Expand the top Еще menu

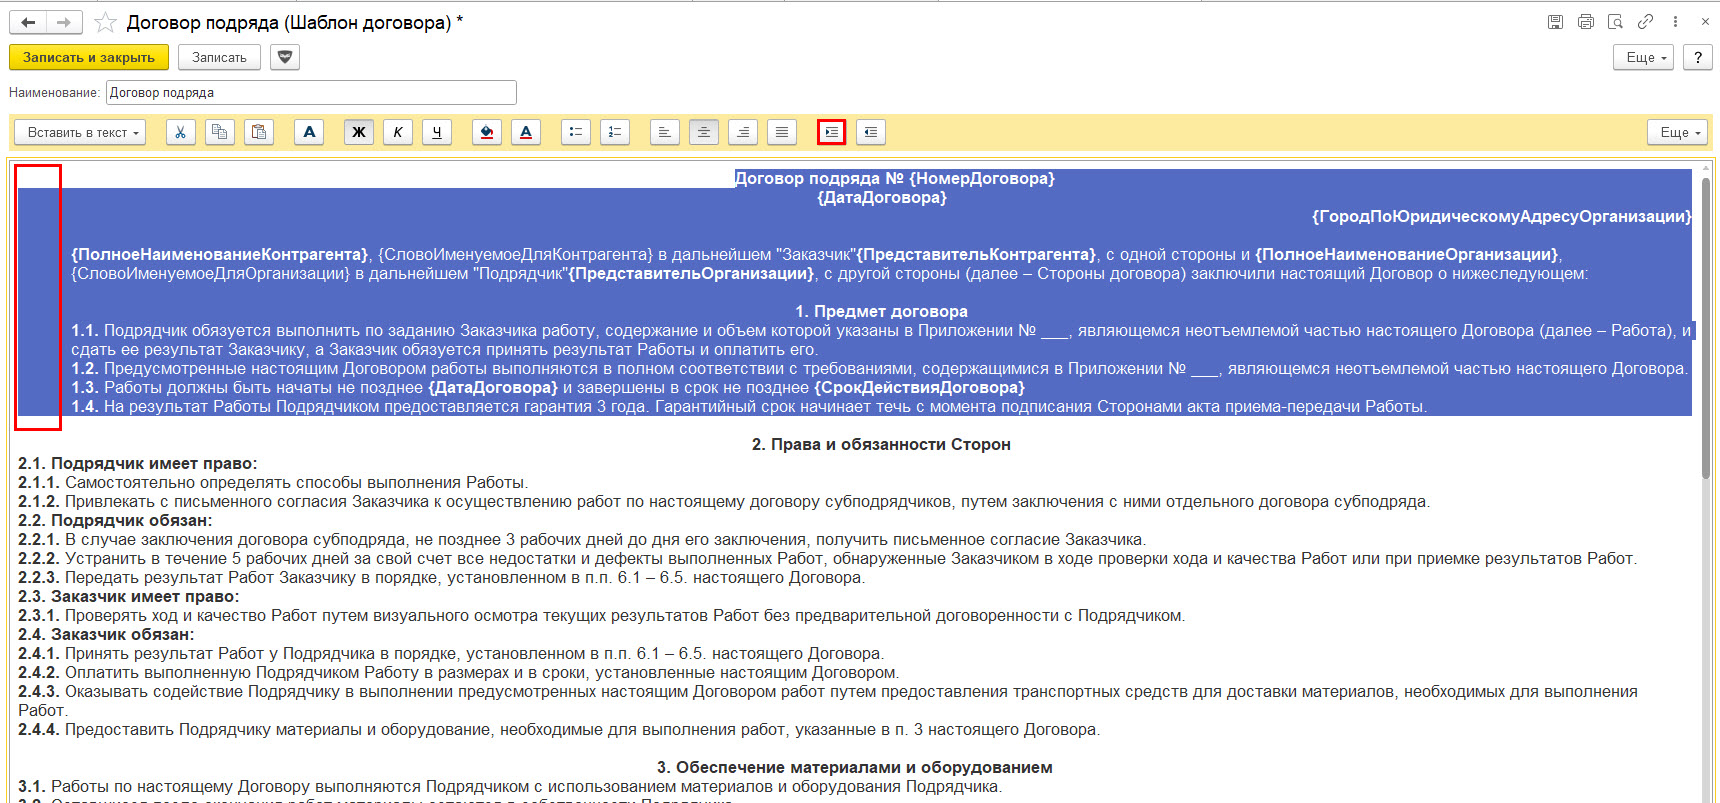tap(1645, 57)
